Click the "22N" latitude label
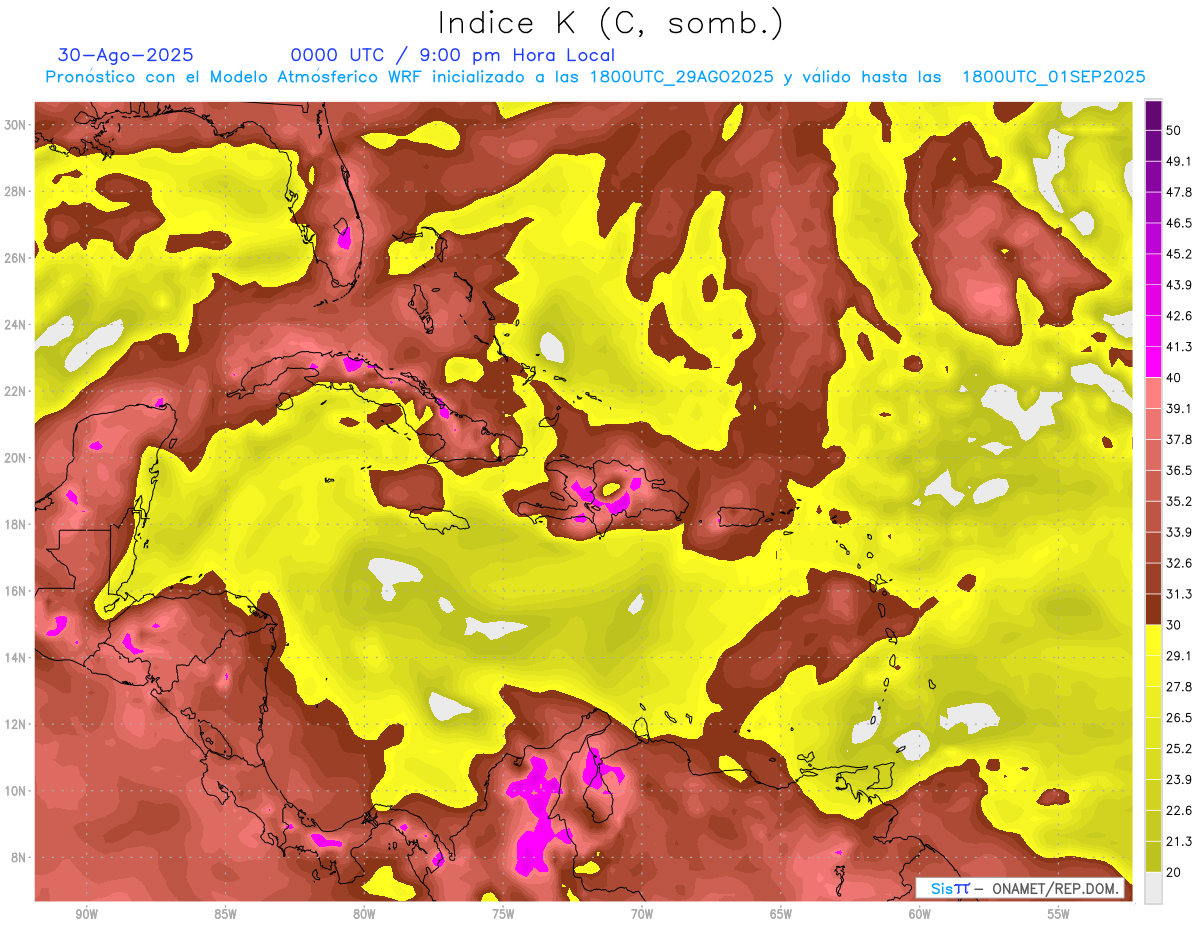Image resolution: width=1200 pixels, height=927 pixels. (x=15, y=391)
